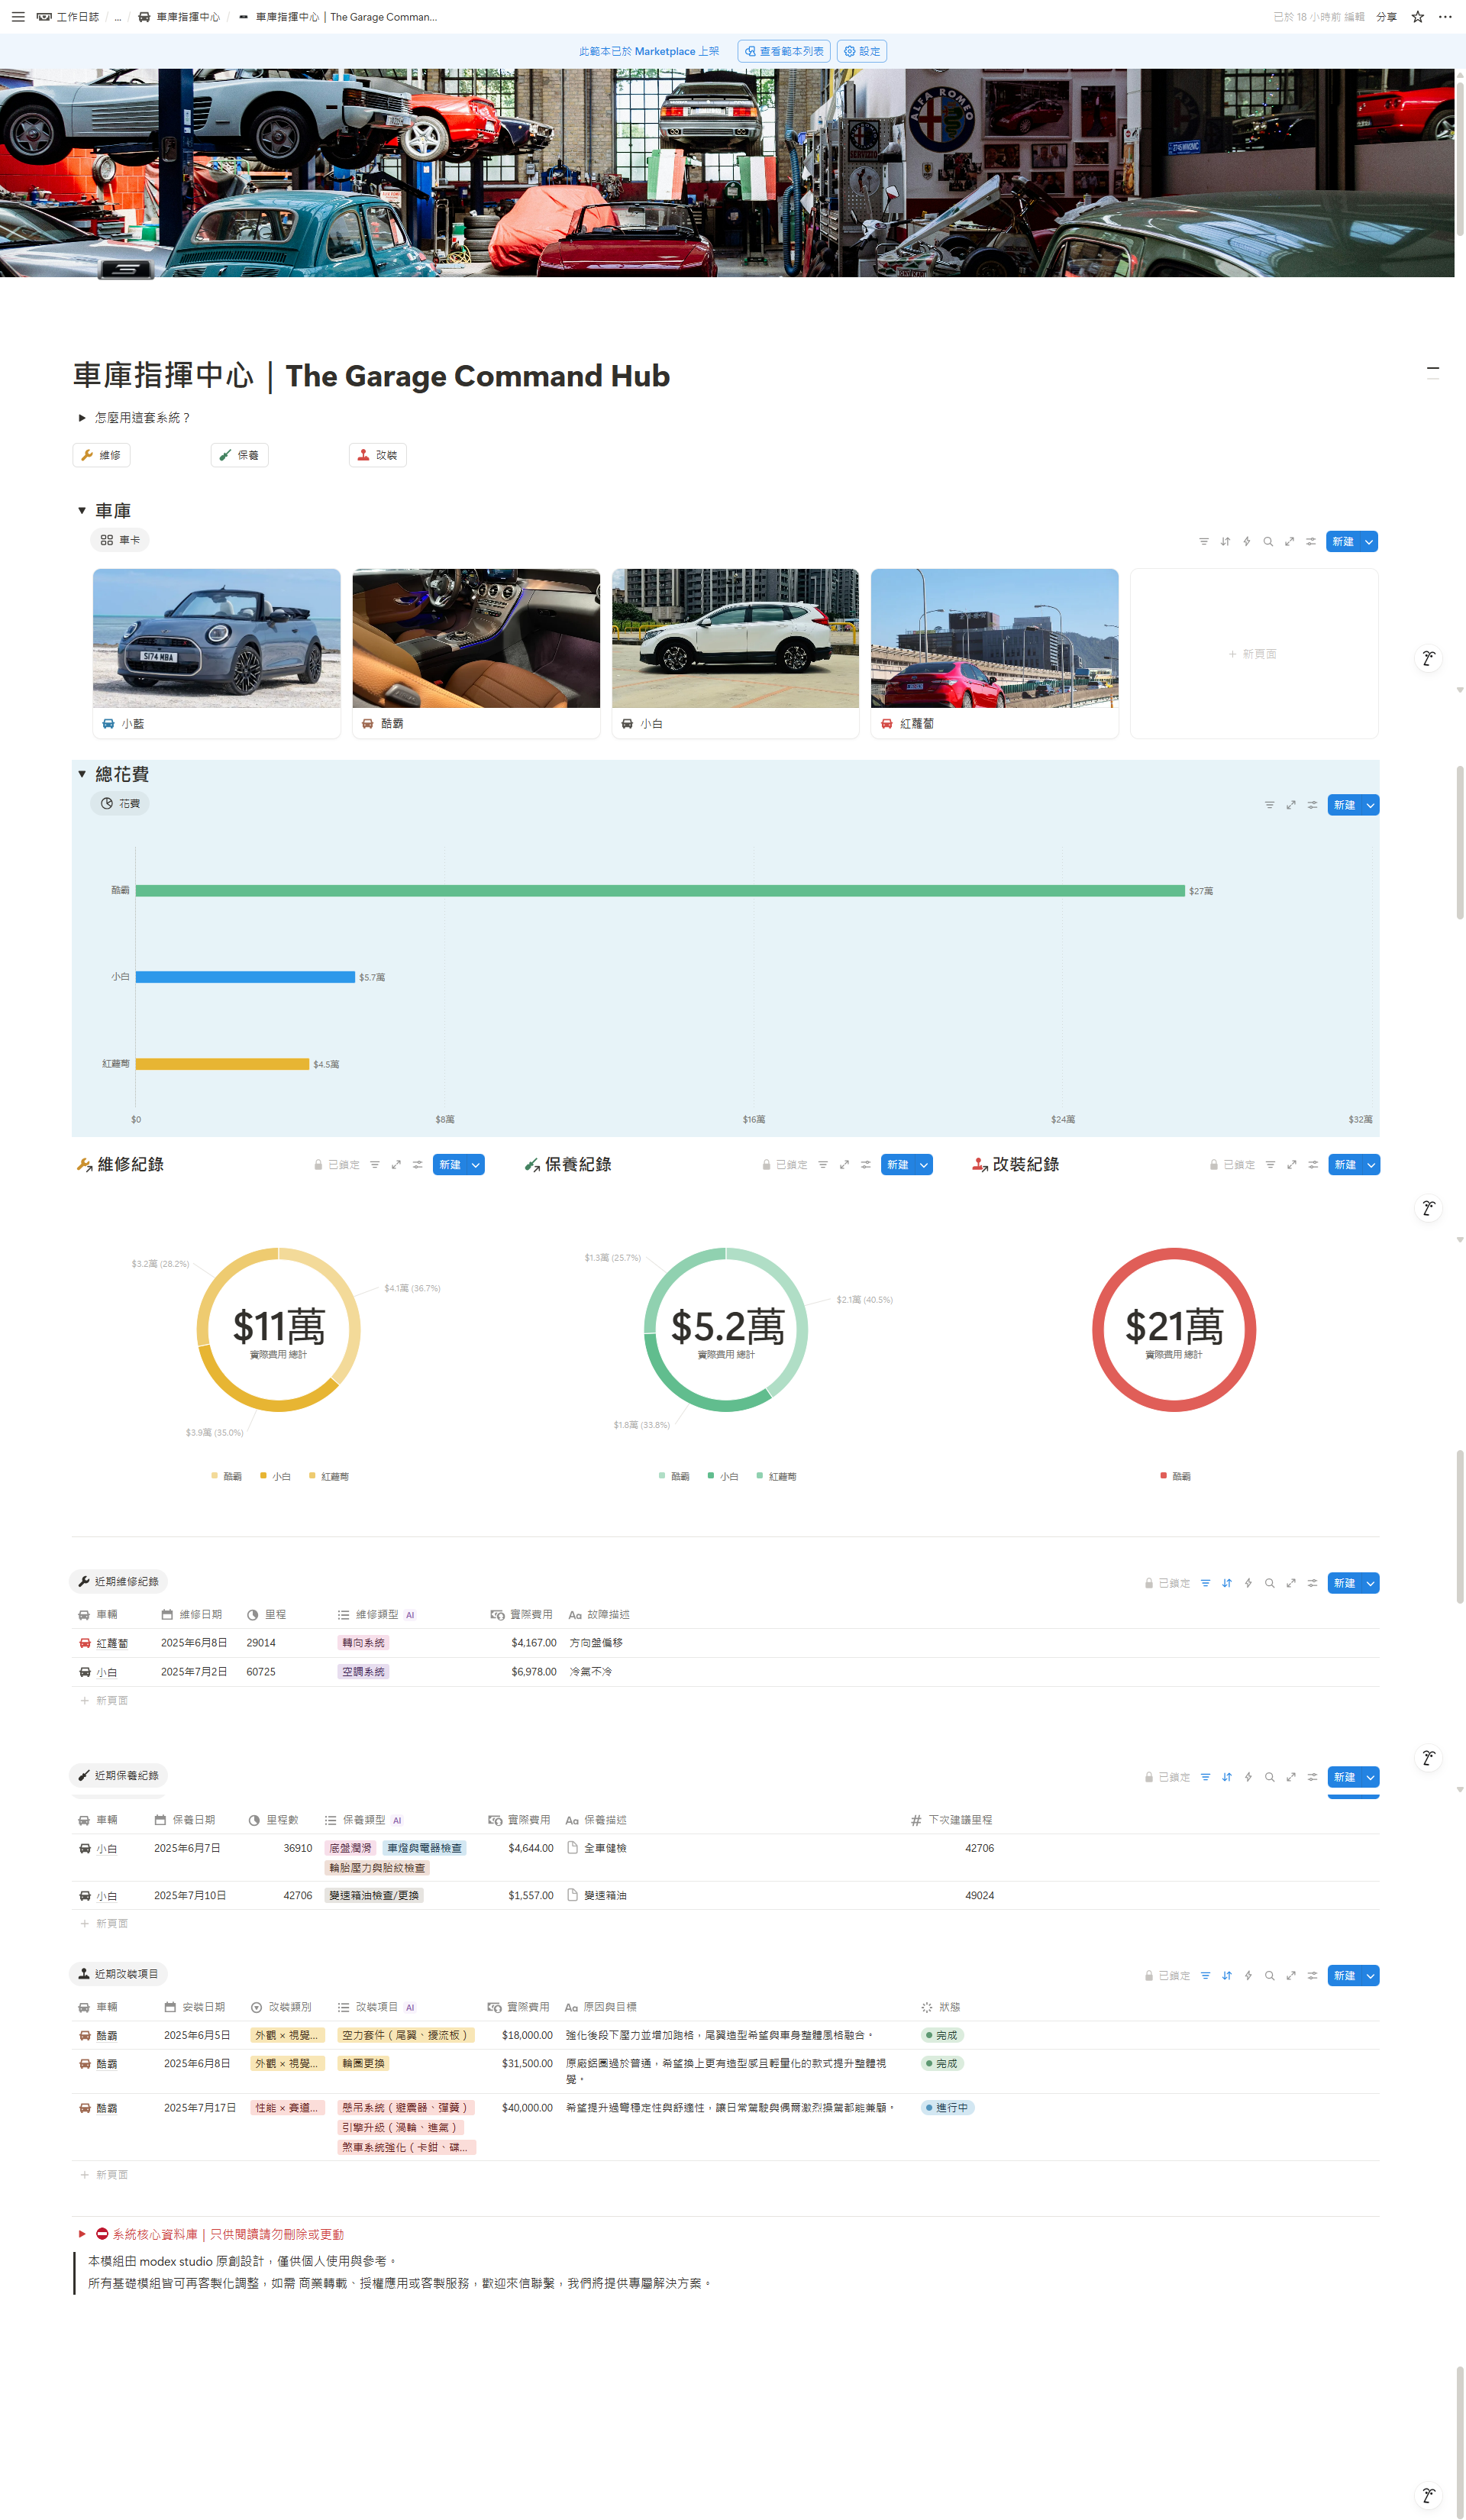Click the 改裝 quick-add button
Screen dimensions: 1466x2520
pos(378,455)
